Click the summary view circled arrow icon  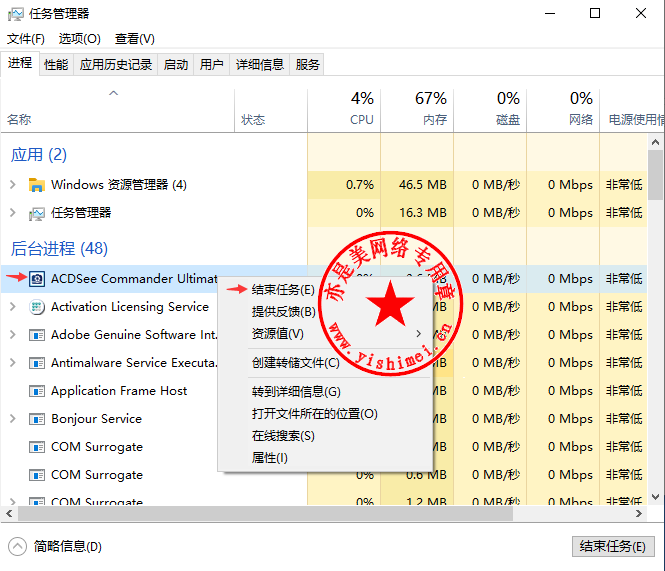point(17,547)
